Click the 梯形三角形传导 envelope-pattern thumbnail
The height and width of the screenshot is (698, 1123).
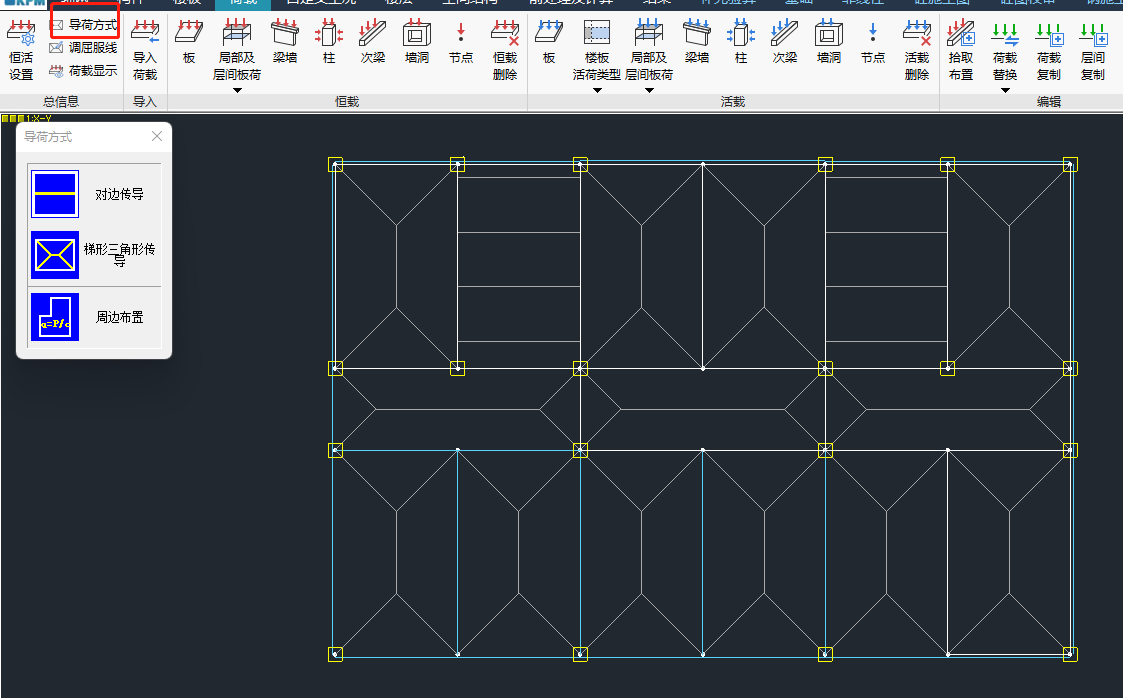(x=55, y=255)
